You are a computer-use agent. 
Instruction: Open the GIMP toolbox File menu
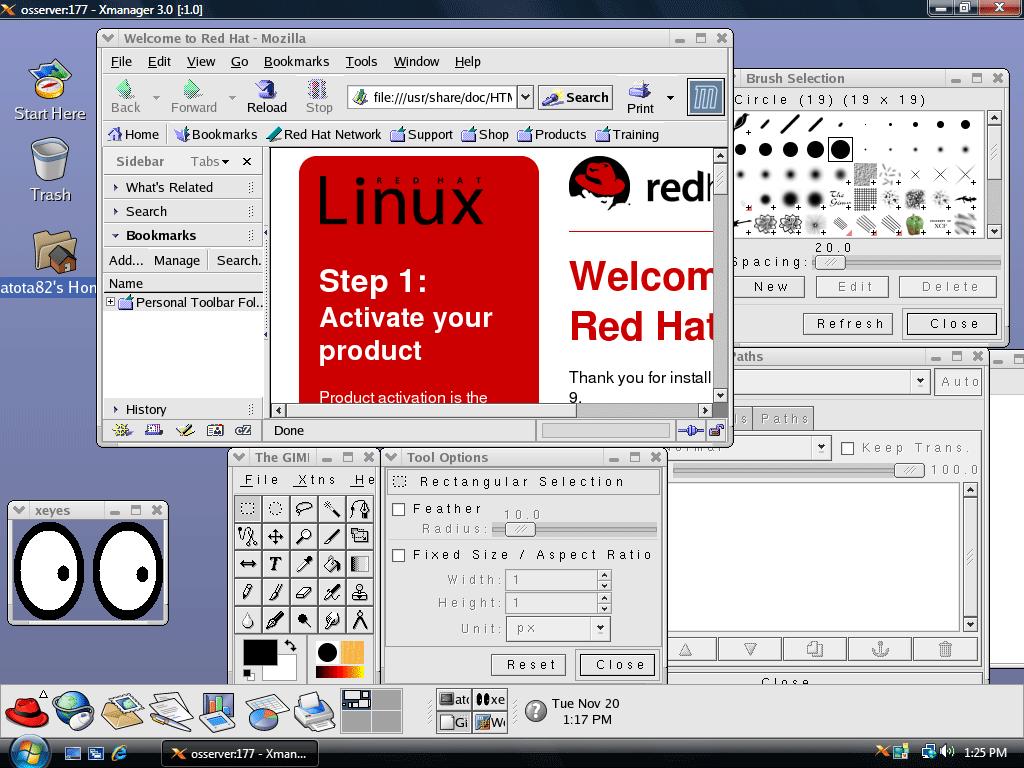tap(261, 480)
